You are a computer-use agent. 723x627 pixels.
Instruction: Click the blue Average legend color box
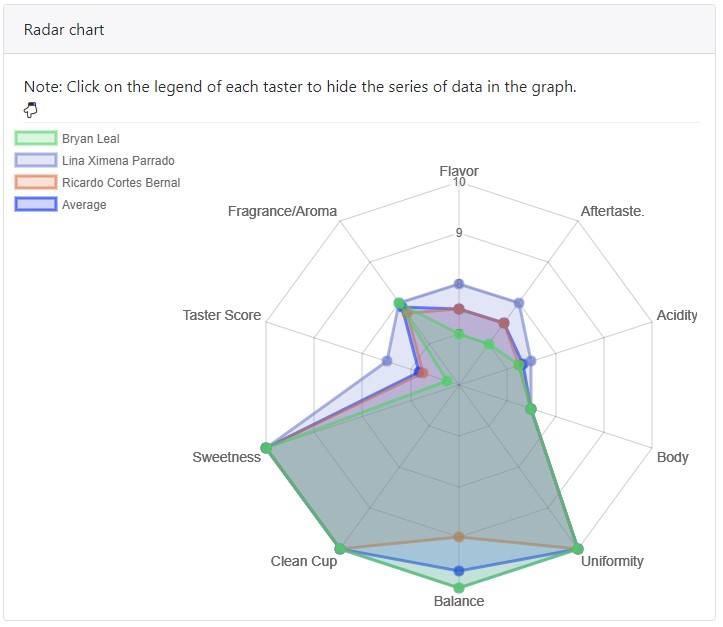click(35, 205)
